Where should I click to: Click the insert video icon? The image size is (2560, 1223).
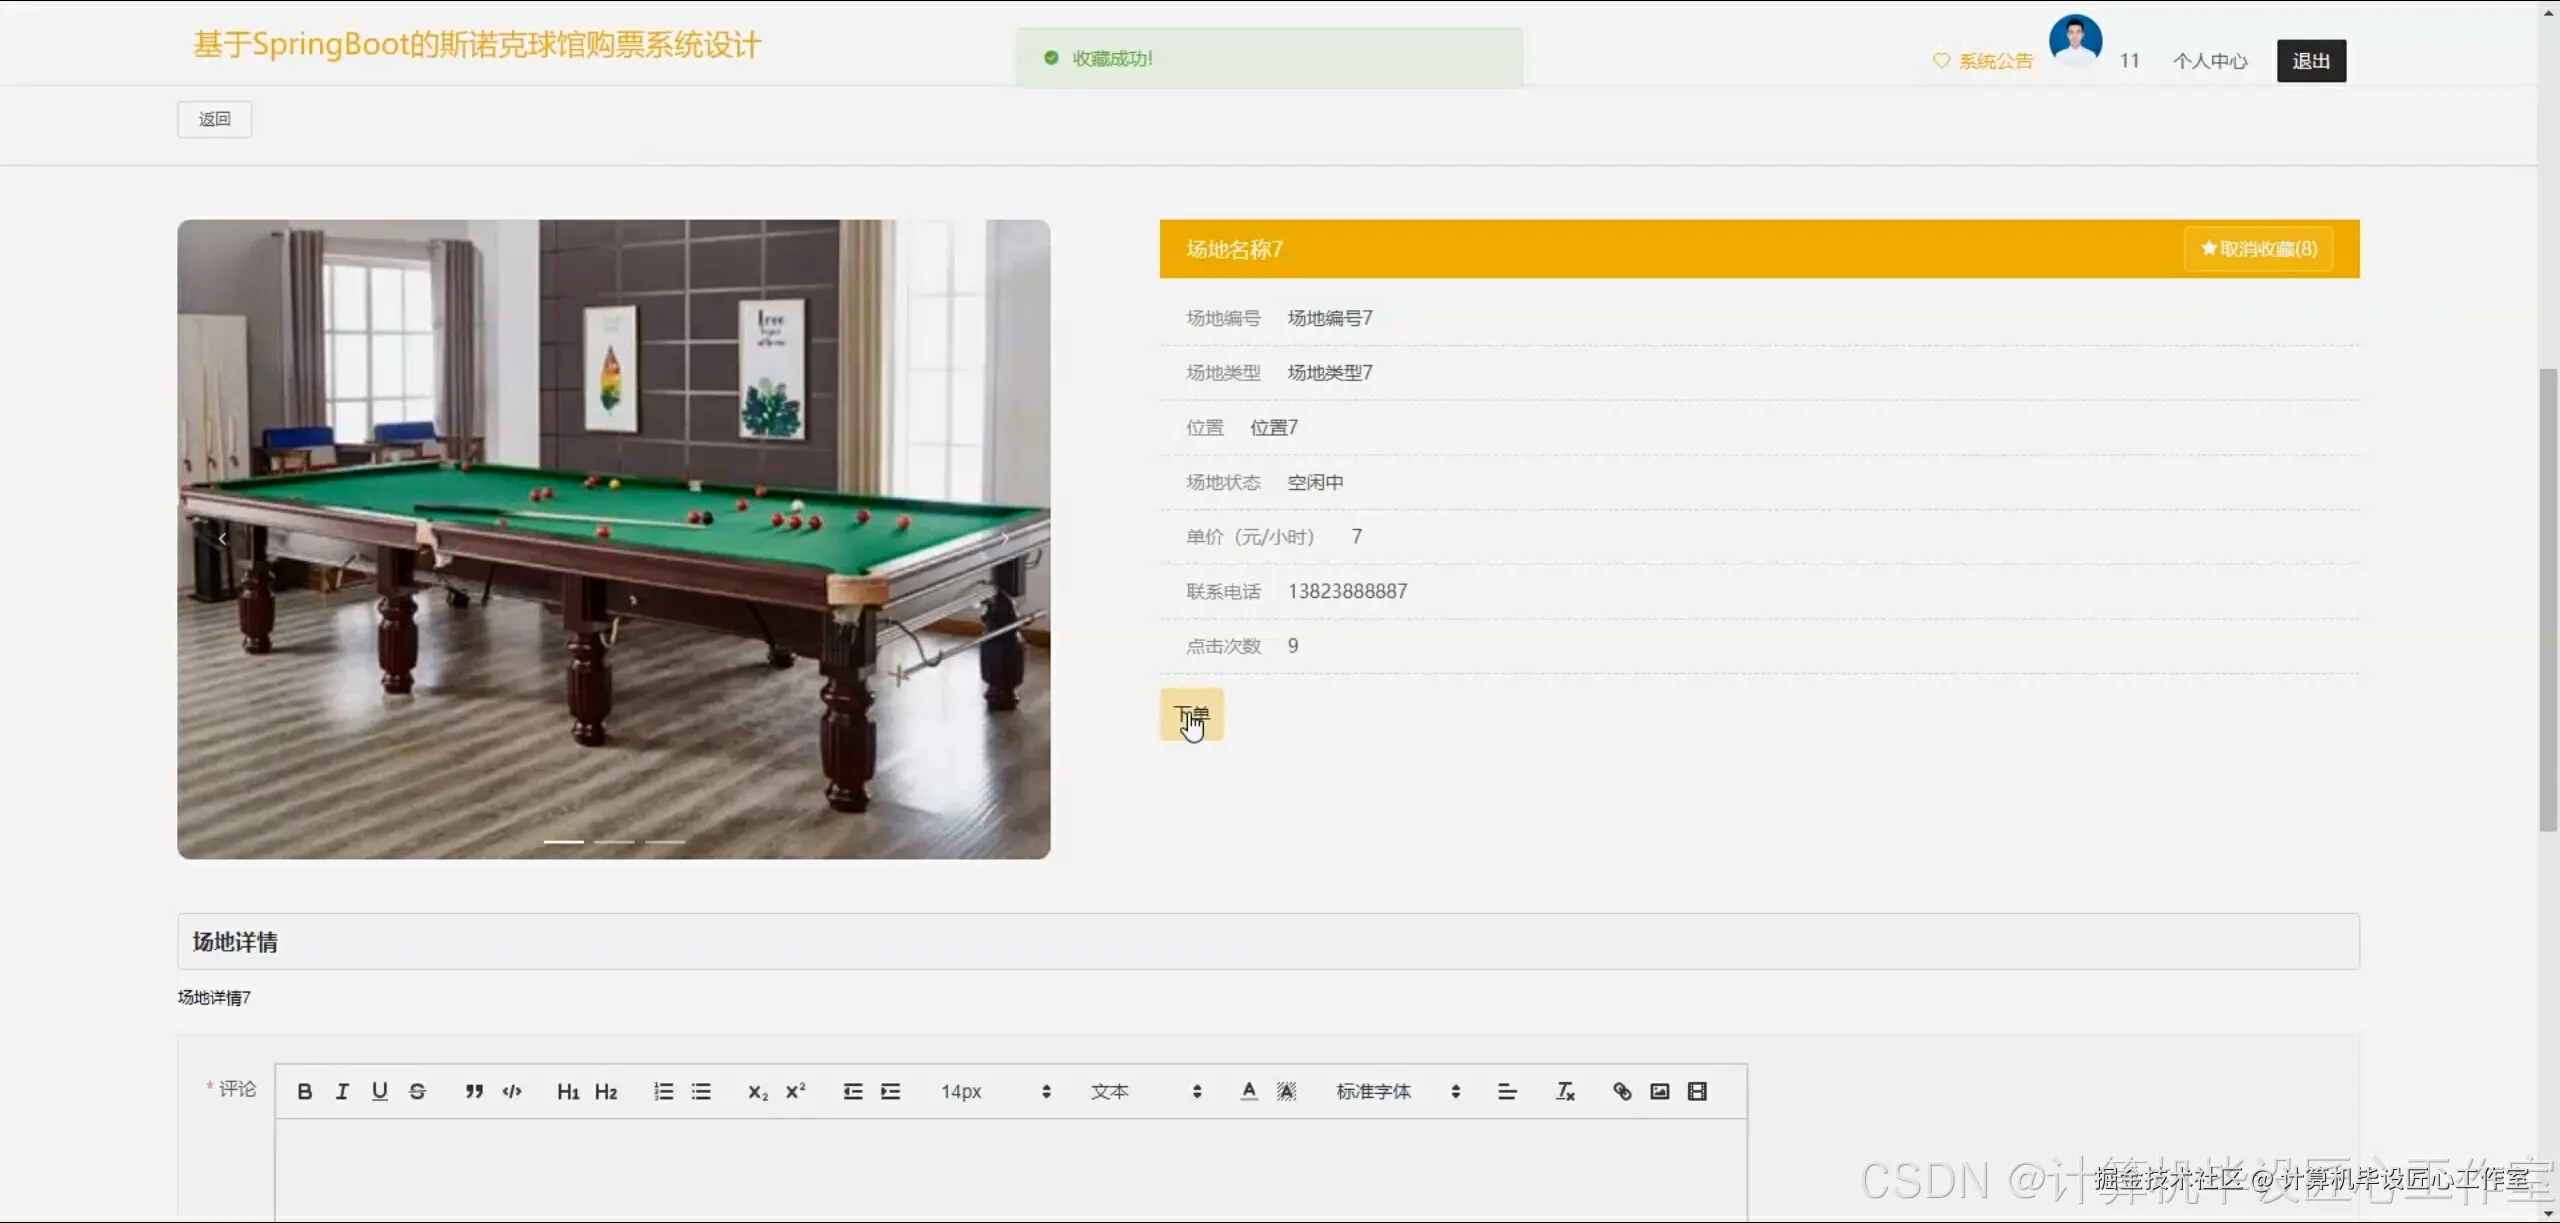tap(1697, 1091)
